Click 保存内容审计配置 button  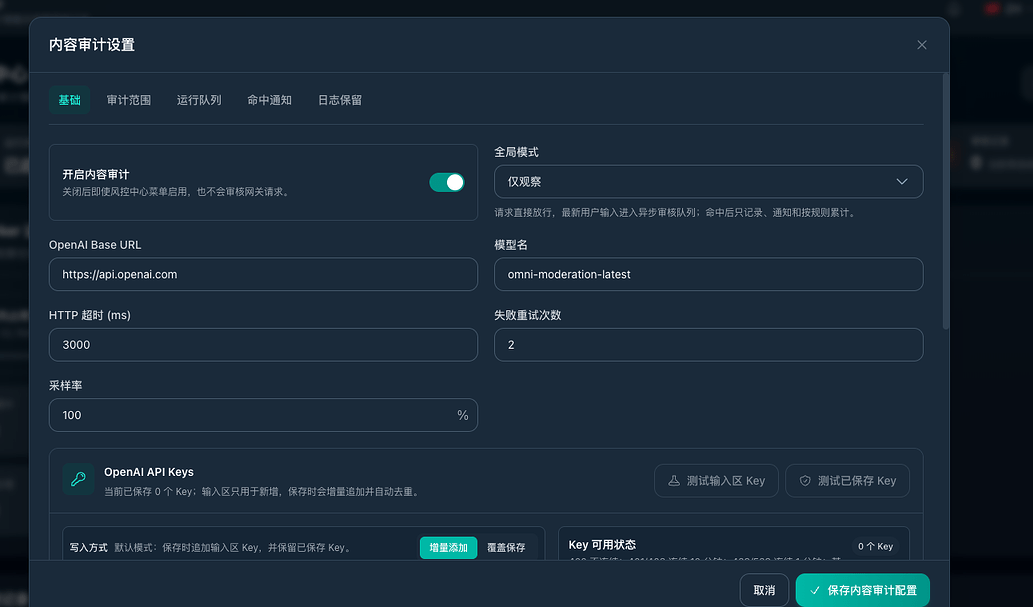[x=862, y=591]
